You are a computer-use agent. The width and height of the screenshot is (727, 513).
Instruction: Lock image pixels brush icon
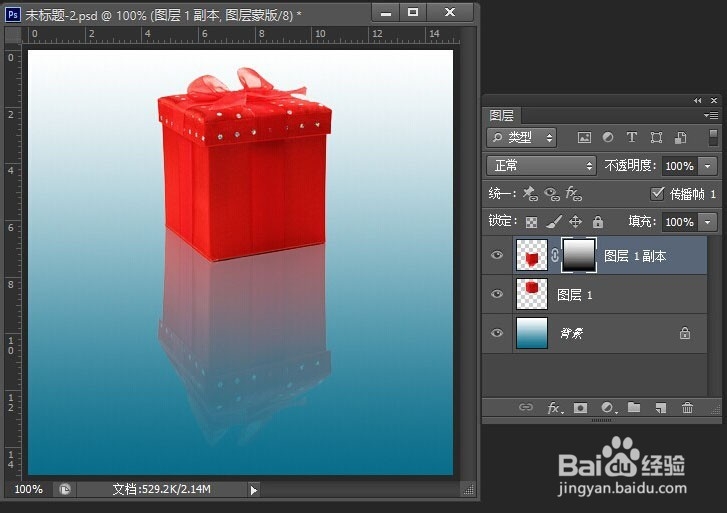(554, 222)
